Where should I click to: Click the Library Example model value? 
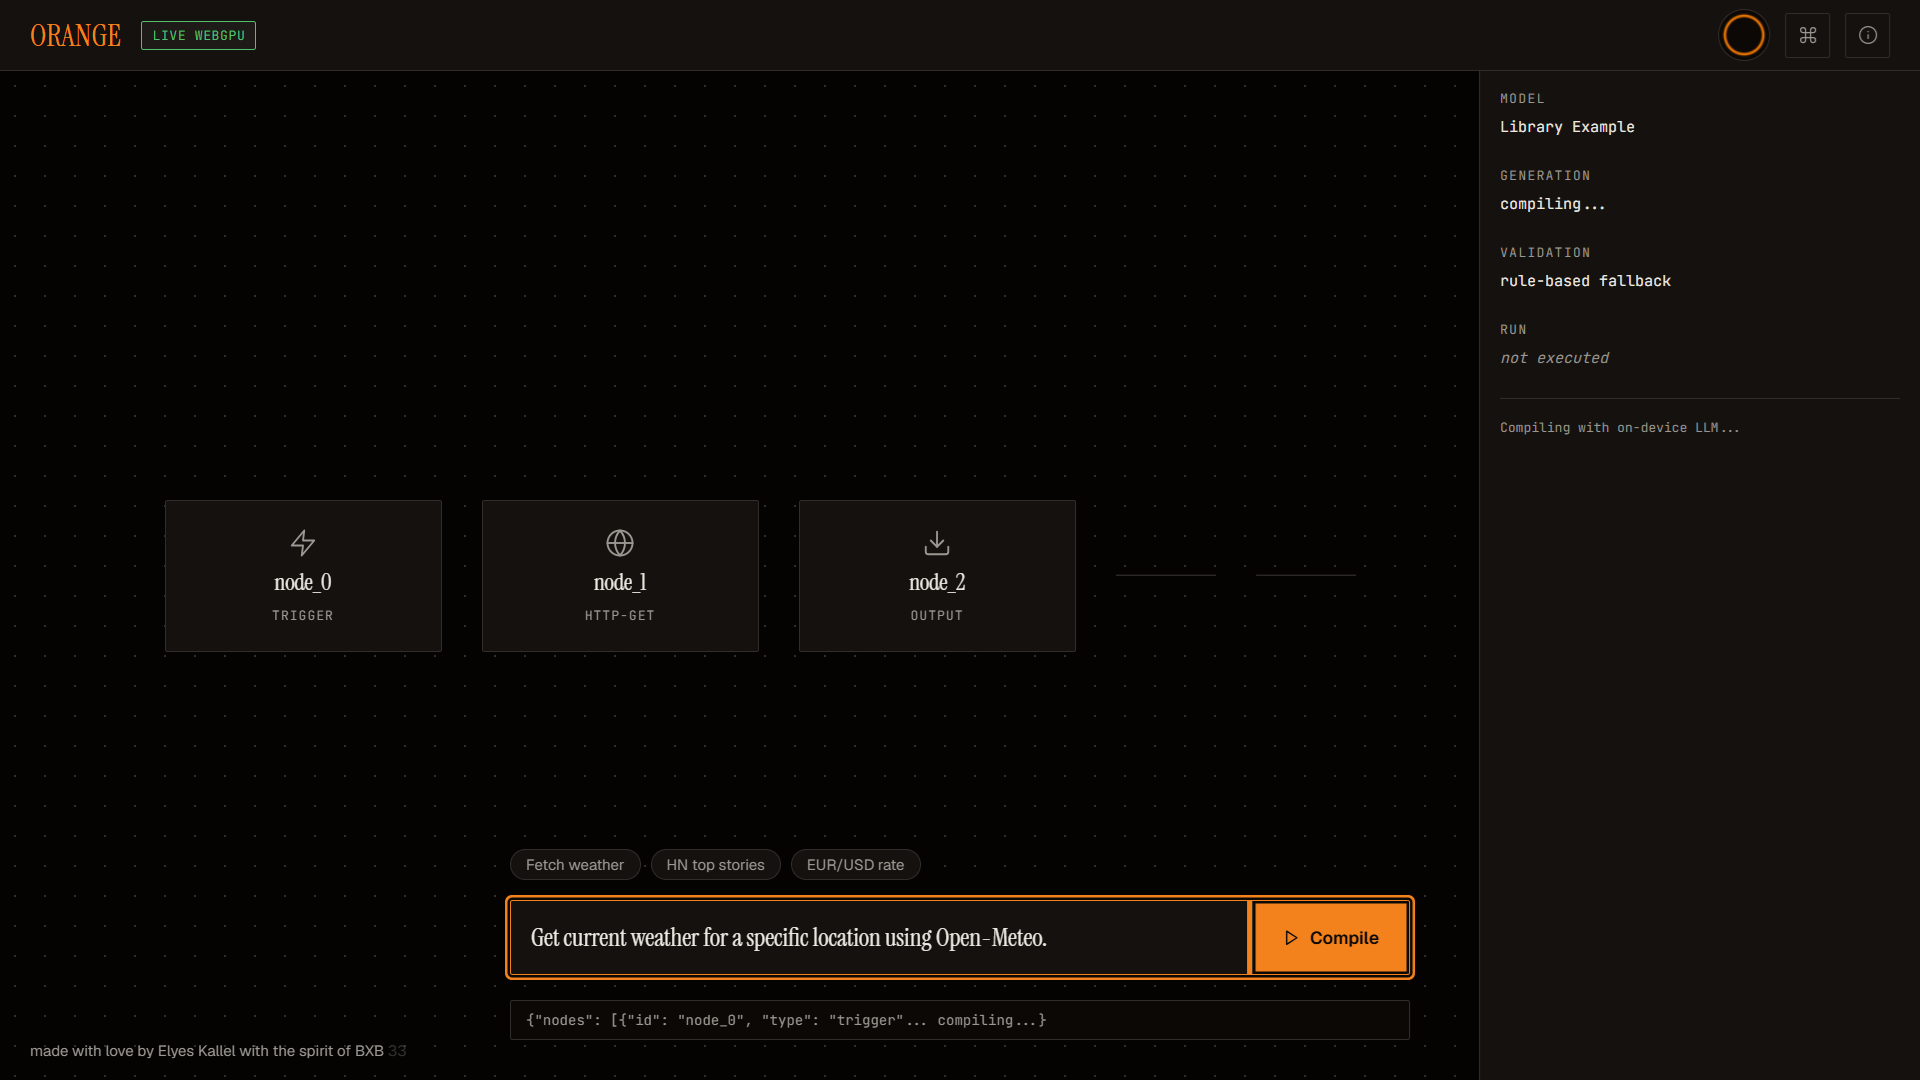(x=1567, y=127)
